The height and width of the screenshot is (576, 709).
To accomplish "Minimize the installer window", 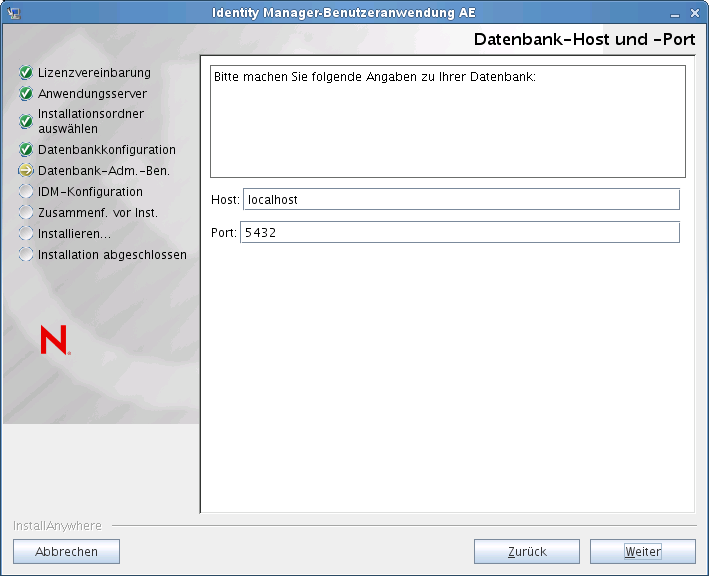I will [675, 14].
